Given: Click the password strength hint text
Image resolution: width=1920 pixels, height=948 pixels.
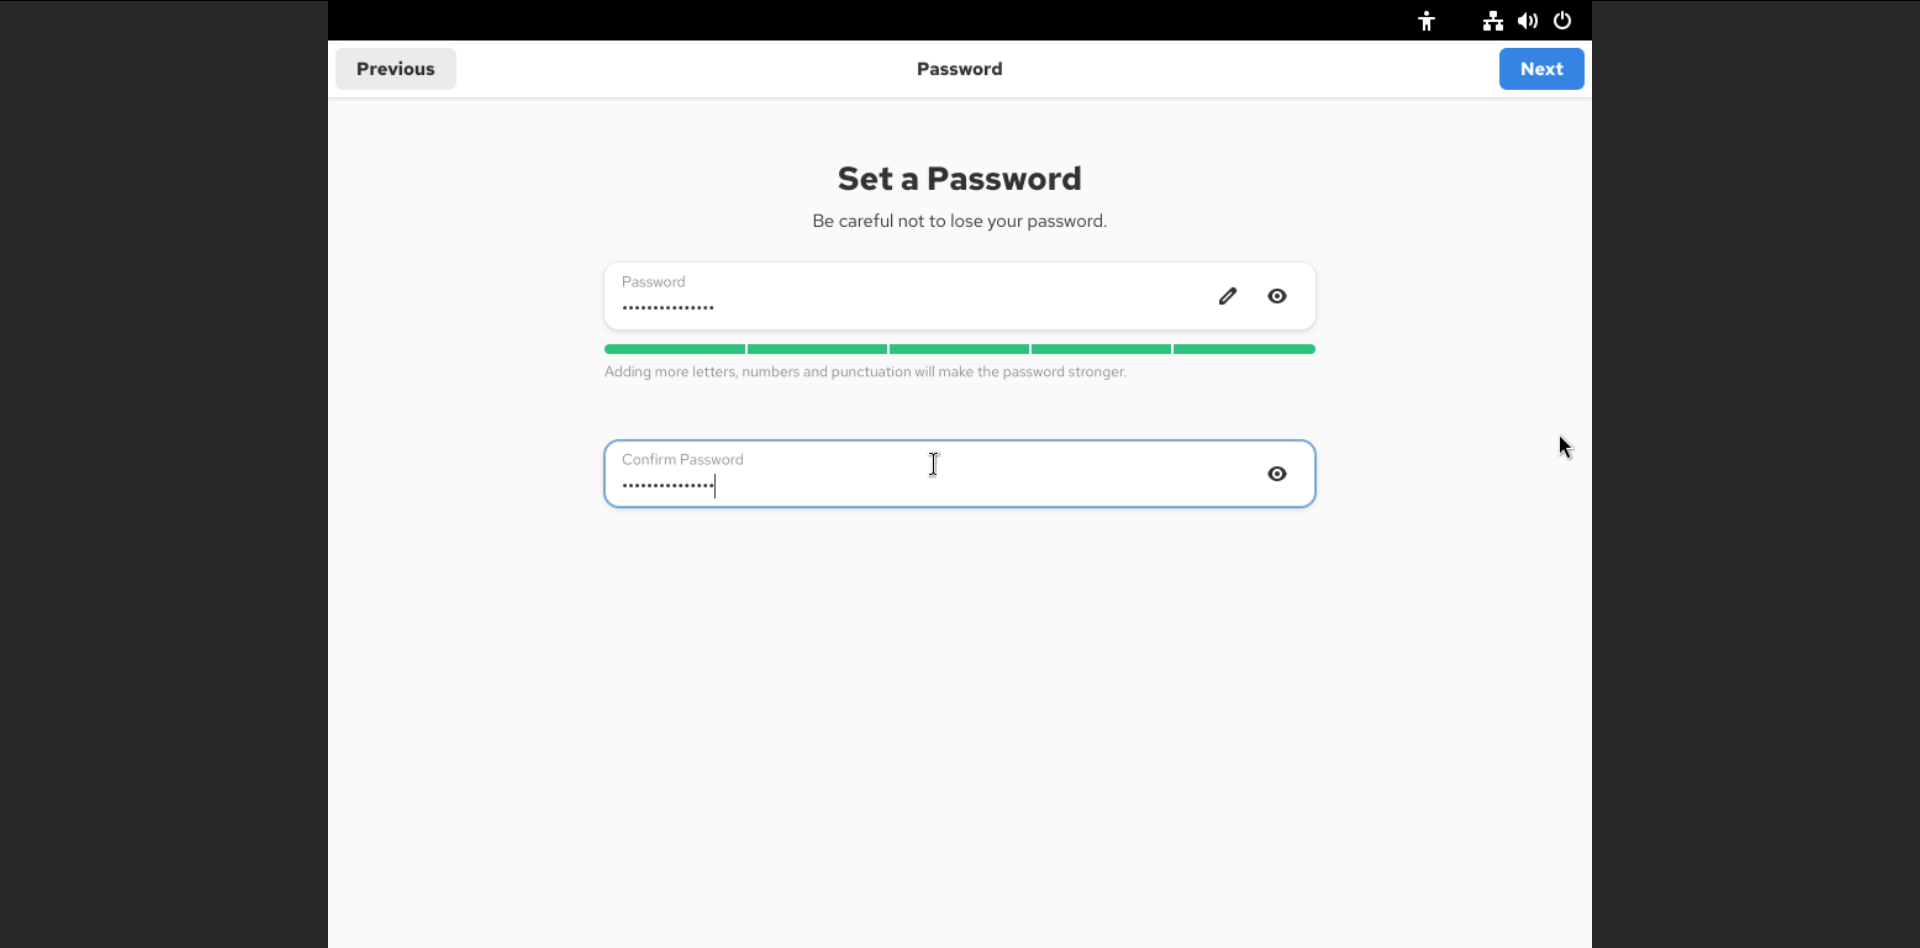Looking at the screenshot, I should [x=865, y=372].
